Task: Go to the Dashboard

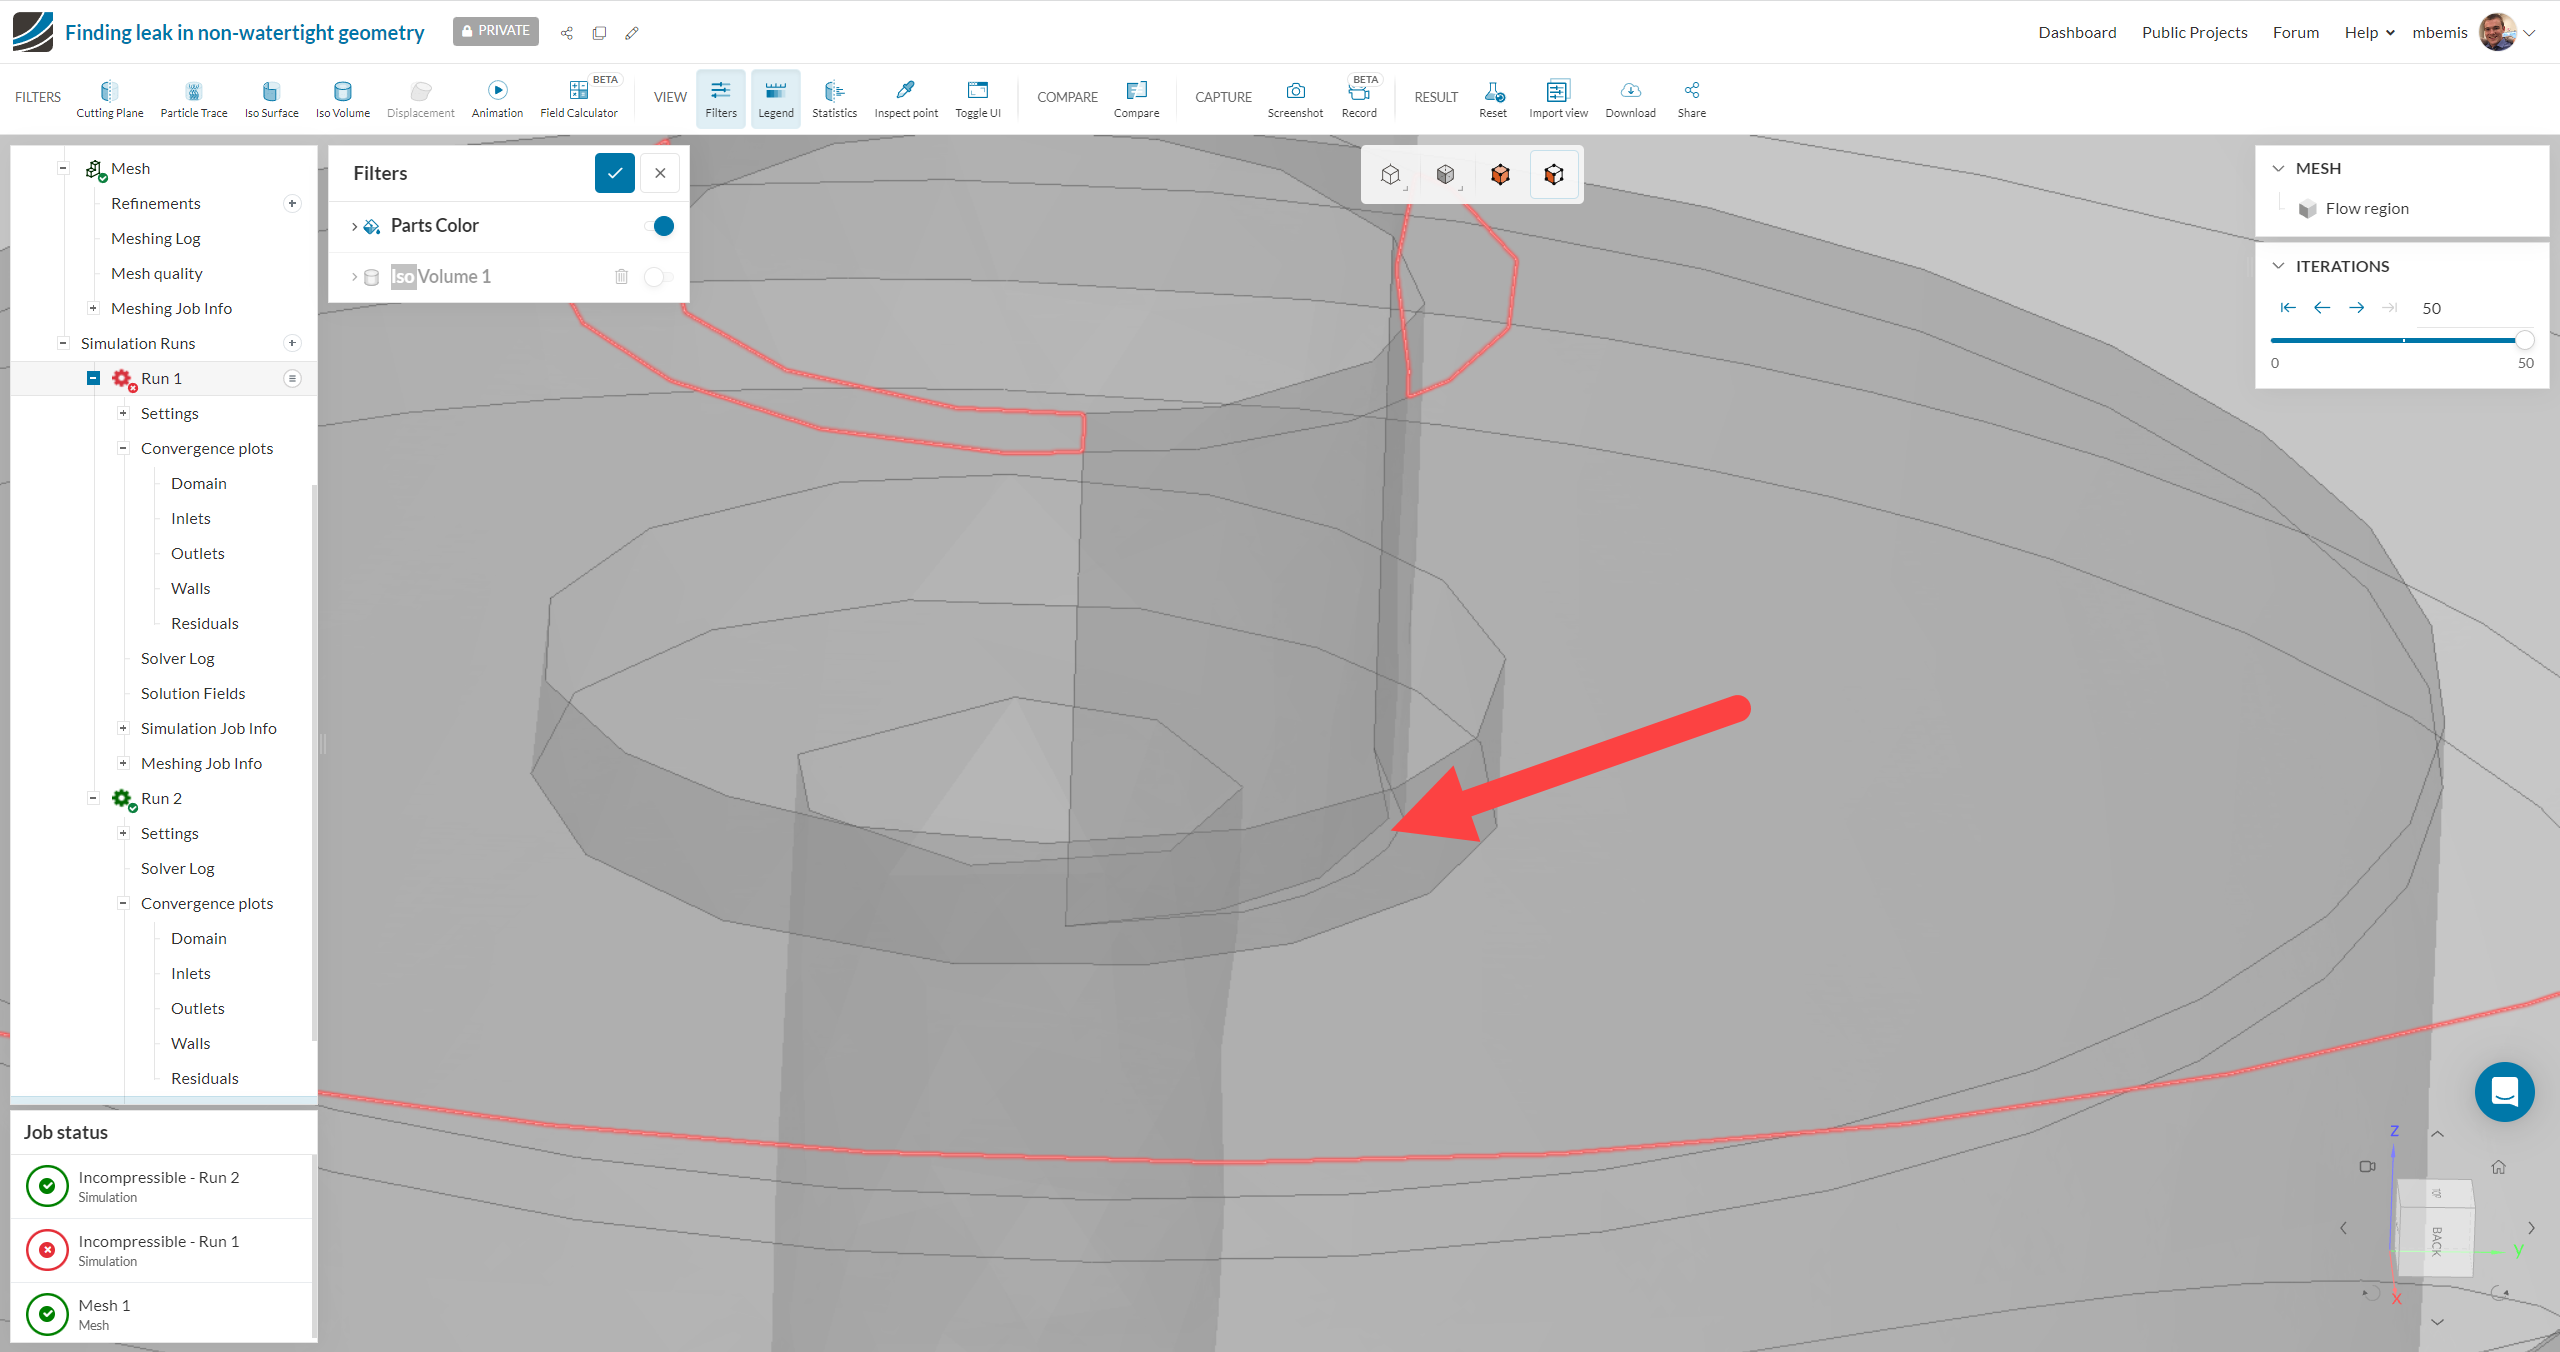Action: pos(2076,32)
